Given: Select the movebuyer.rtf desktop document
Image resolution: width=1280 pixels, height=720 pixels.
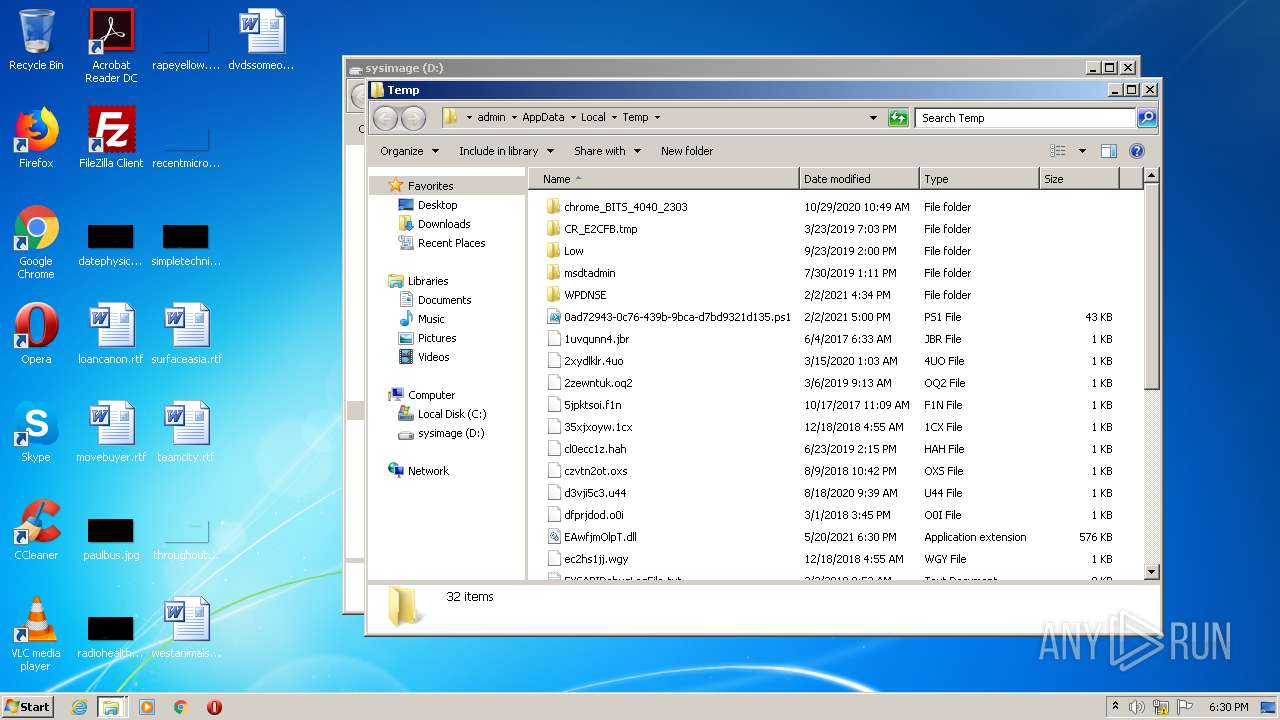Looking at the screenshot, I should coord(111,432).
